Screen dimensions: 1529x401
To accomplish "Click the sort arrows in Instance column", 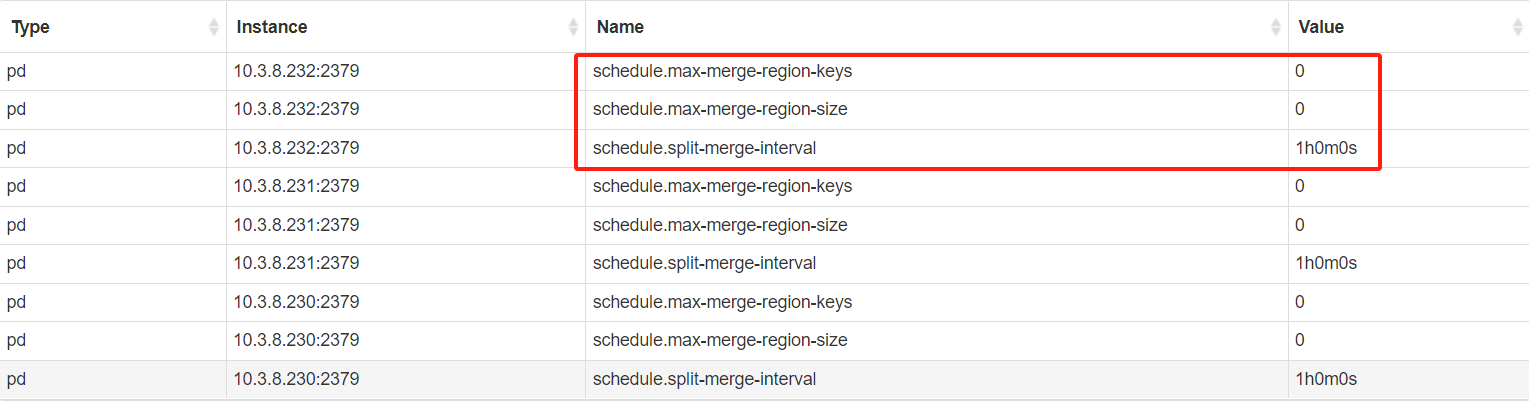I will 573,28.
